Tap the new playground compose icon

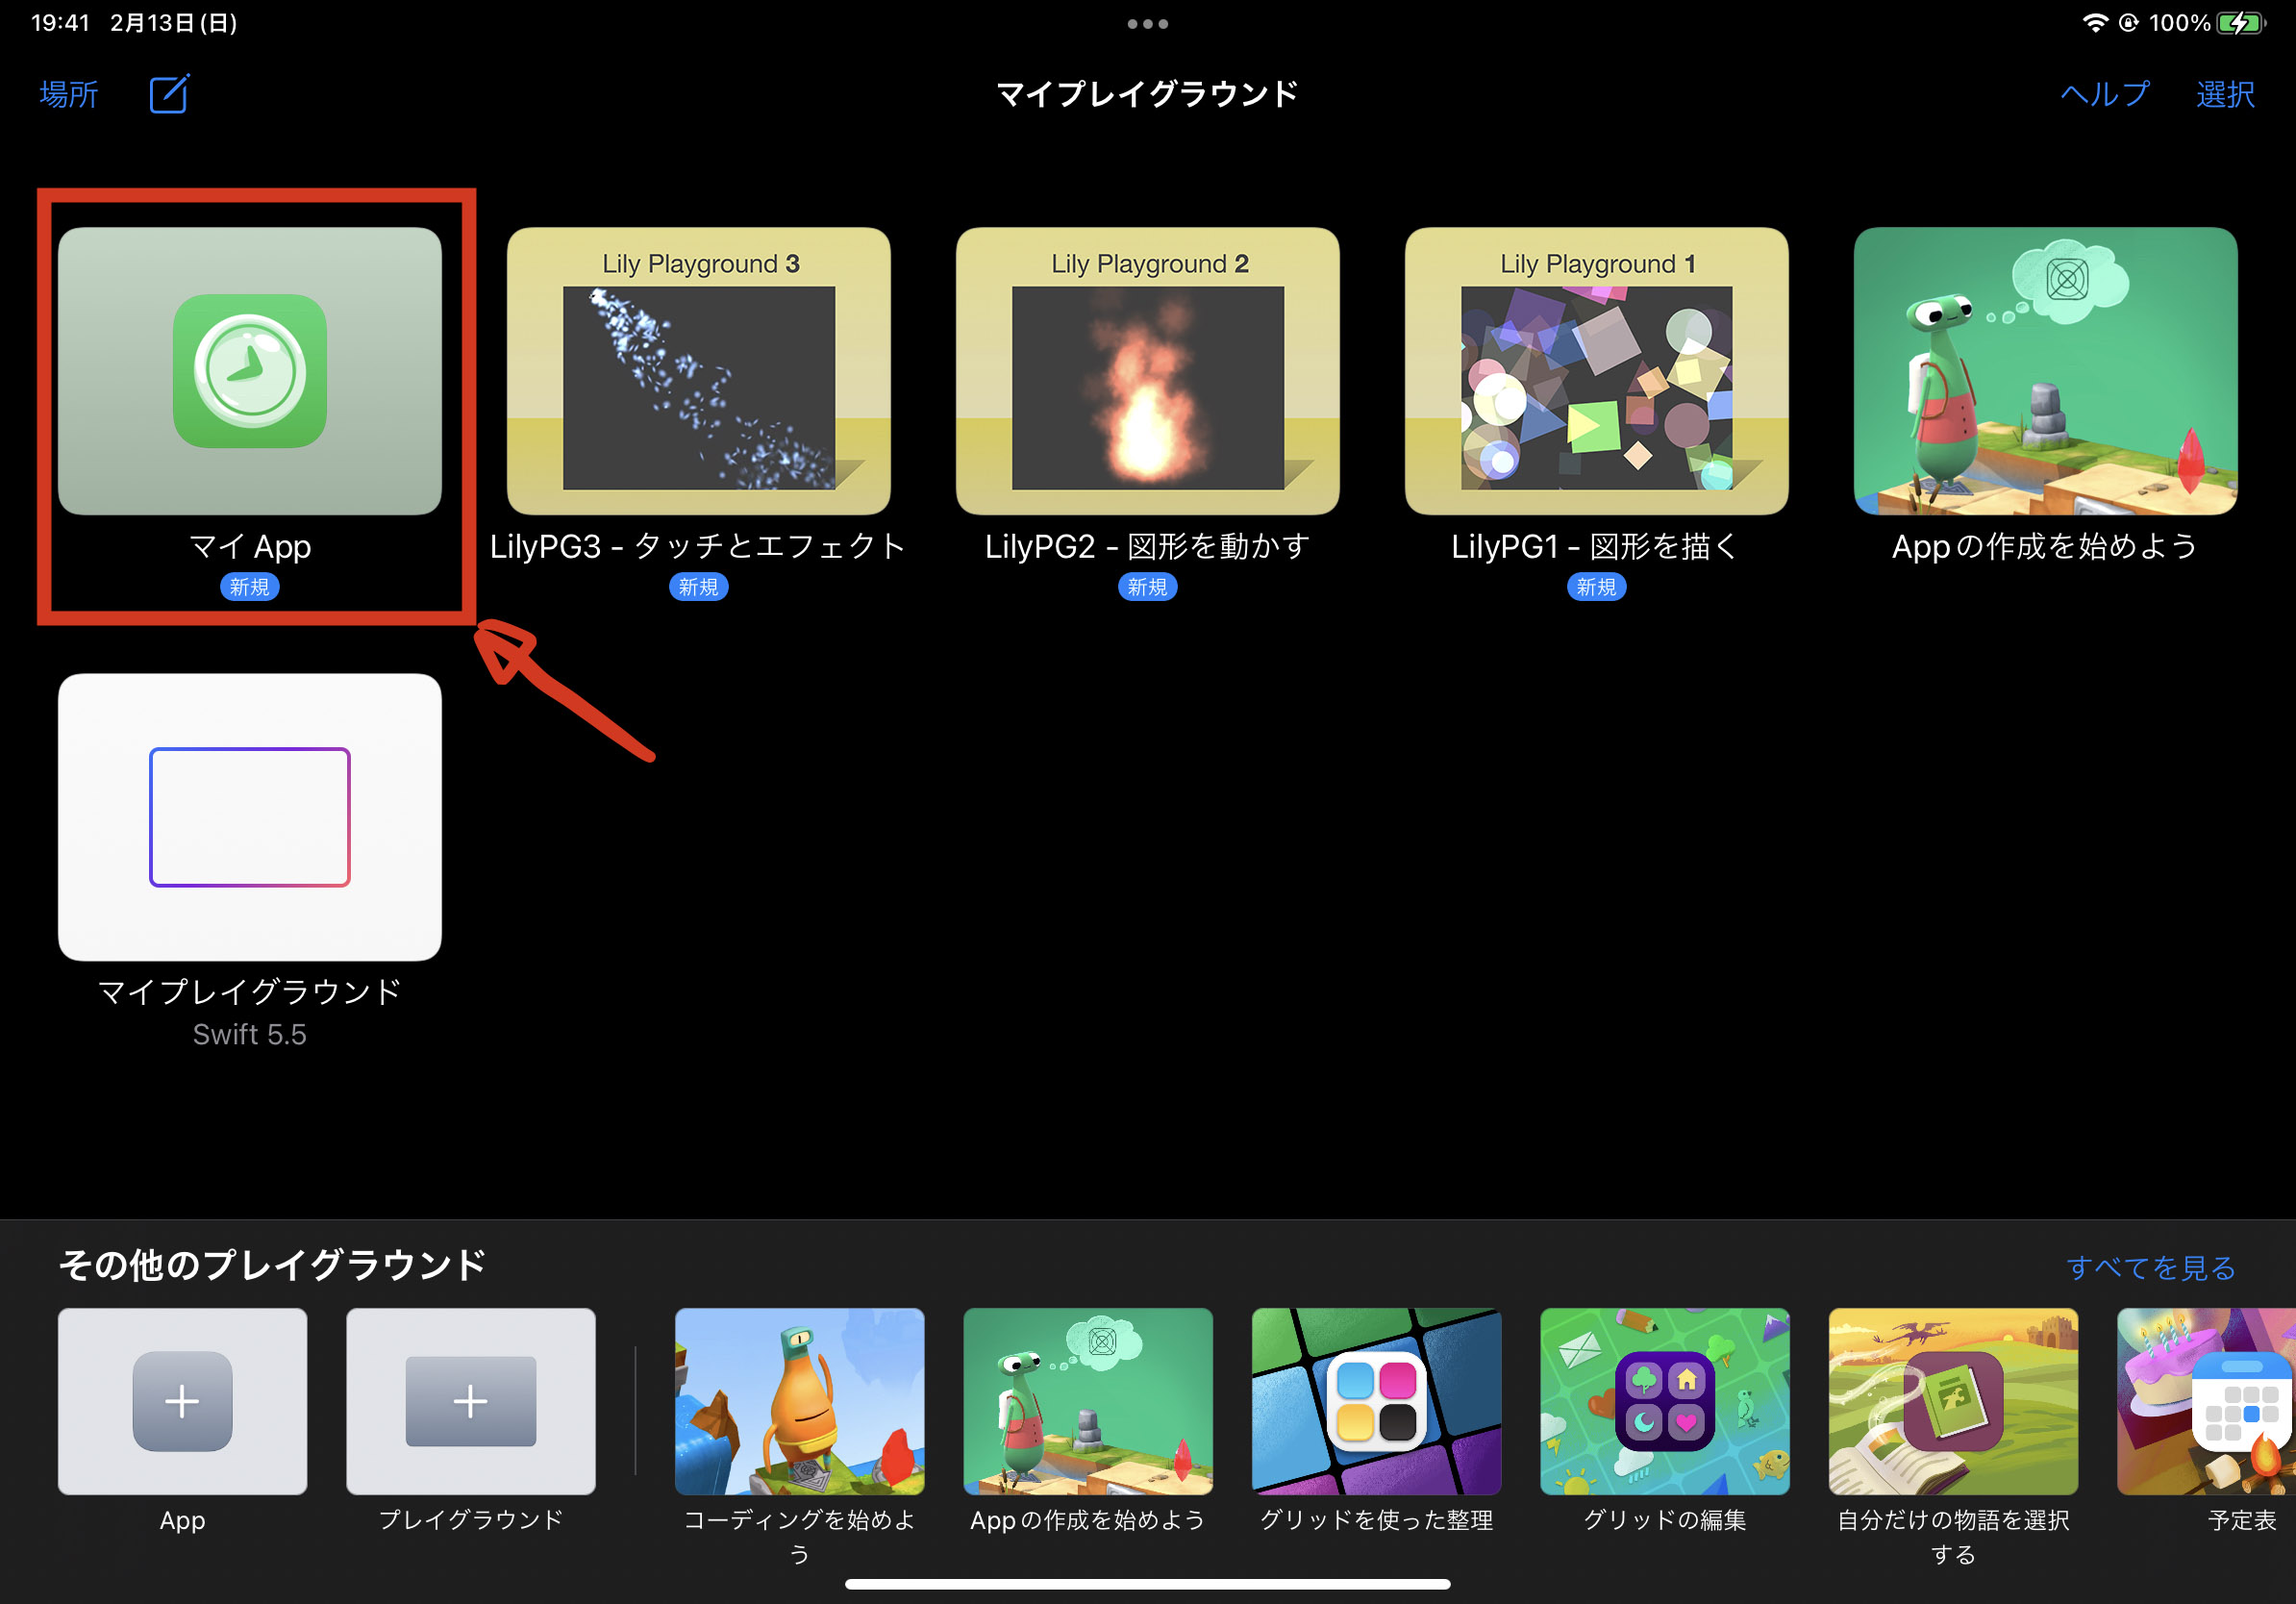click(x=169, y=94)
